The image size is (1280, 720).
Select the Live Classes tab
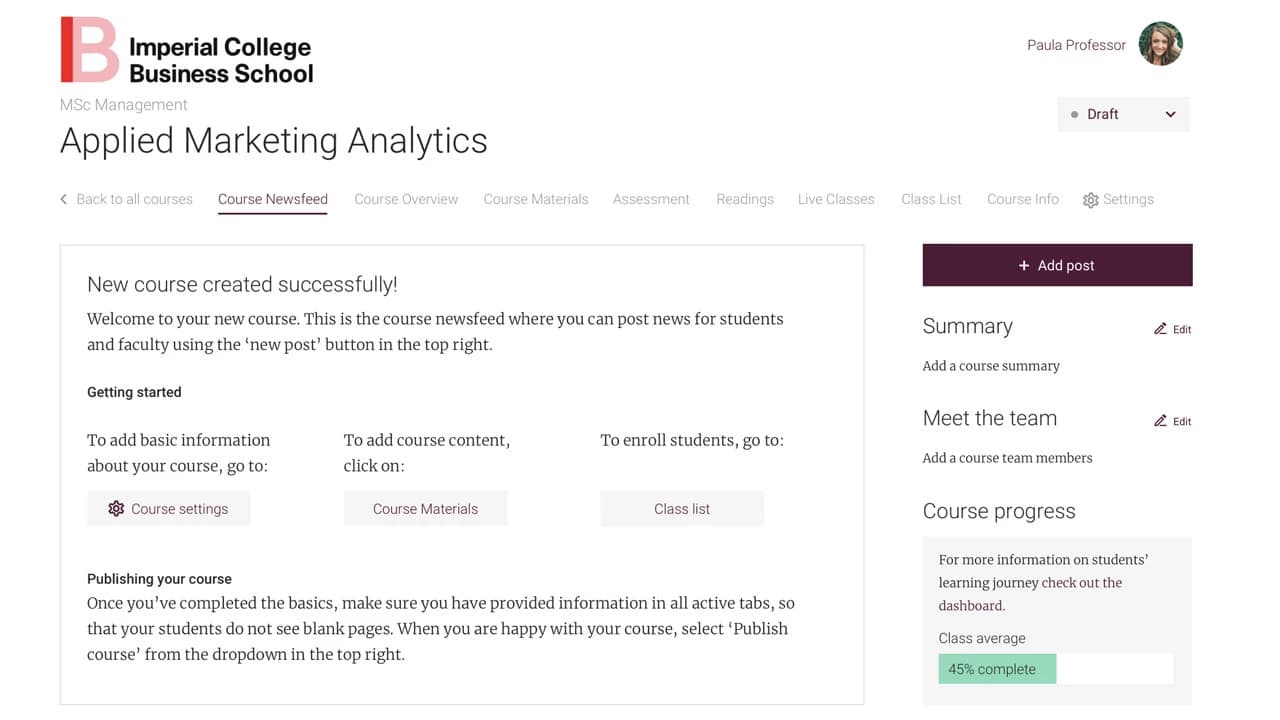point(836,199)
